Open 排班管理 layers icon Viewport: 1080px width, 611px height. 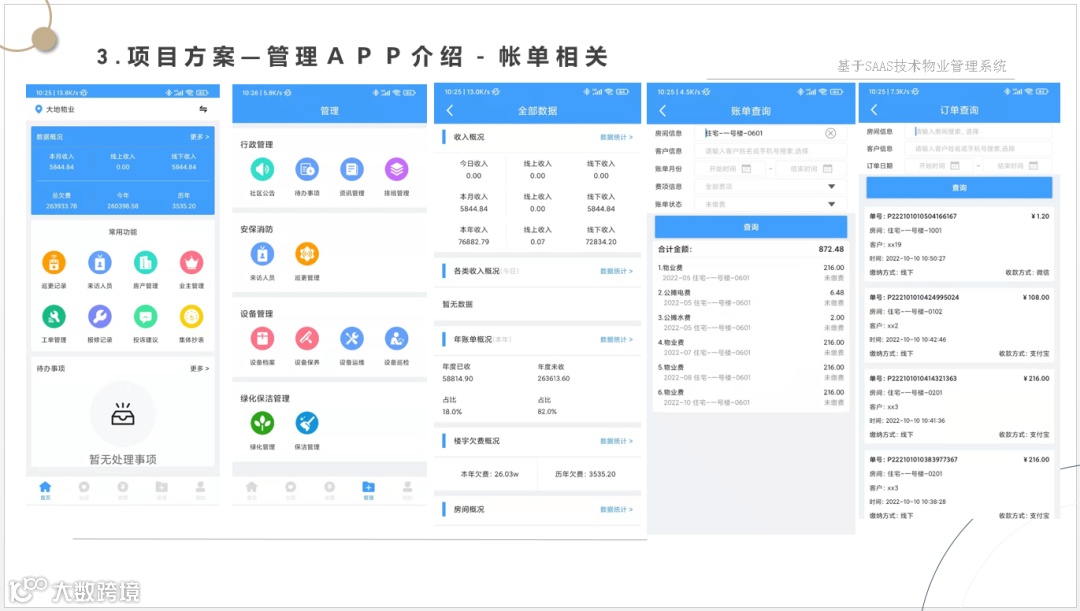[396, 169]
